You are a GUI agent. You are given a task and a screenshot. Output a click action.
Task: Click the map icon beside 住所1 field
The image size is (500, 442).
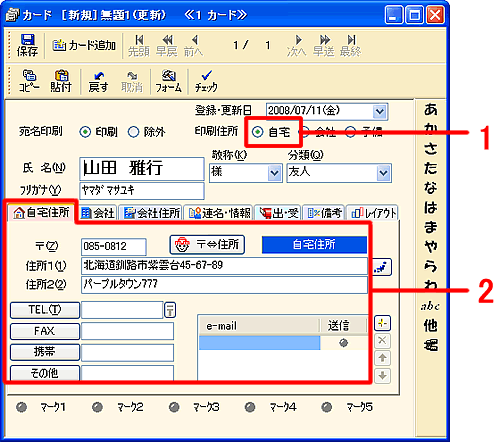(x=382, y=267)
